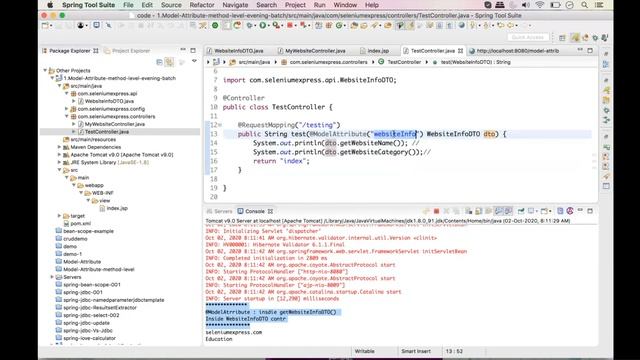Collapse code folding at line 12

coord(220,125)
